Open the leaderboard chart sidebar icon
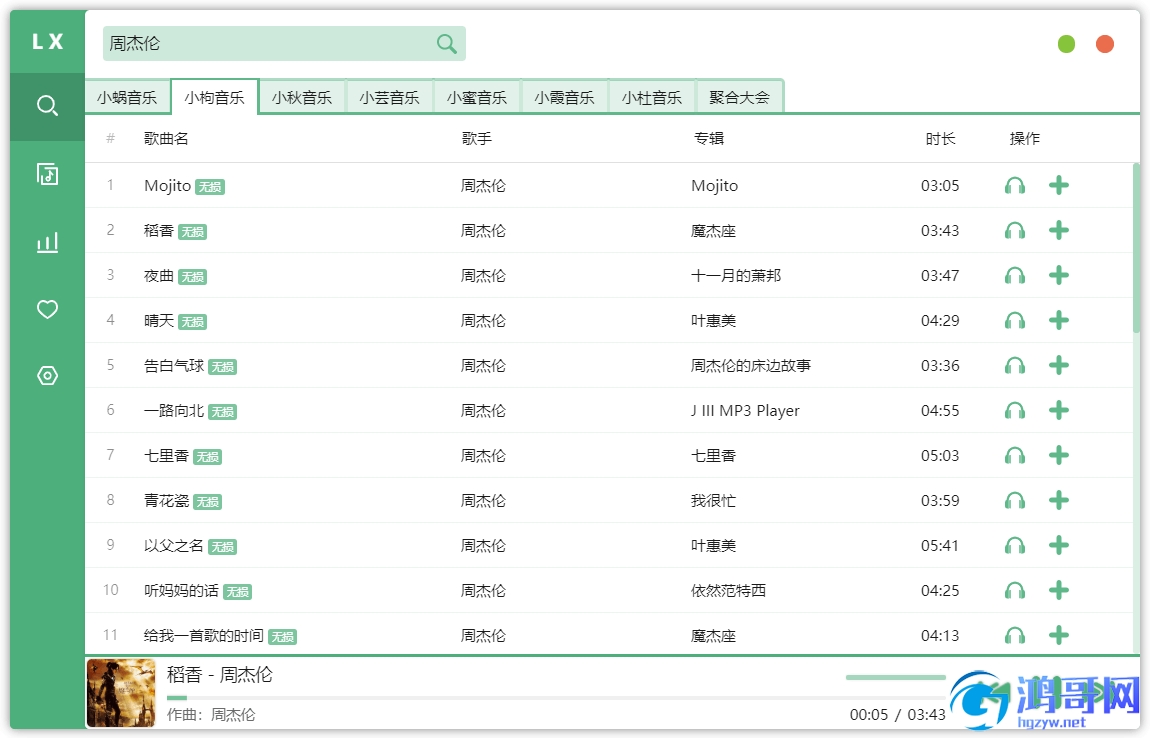 coord(47,242)
